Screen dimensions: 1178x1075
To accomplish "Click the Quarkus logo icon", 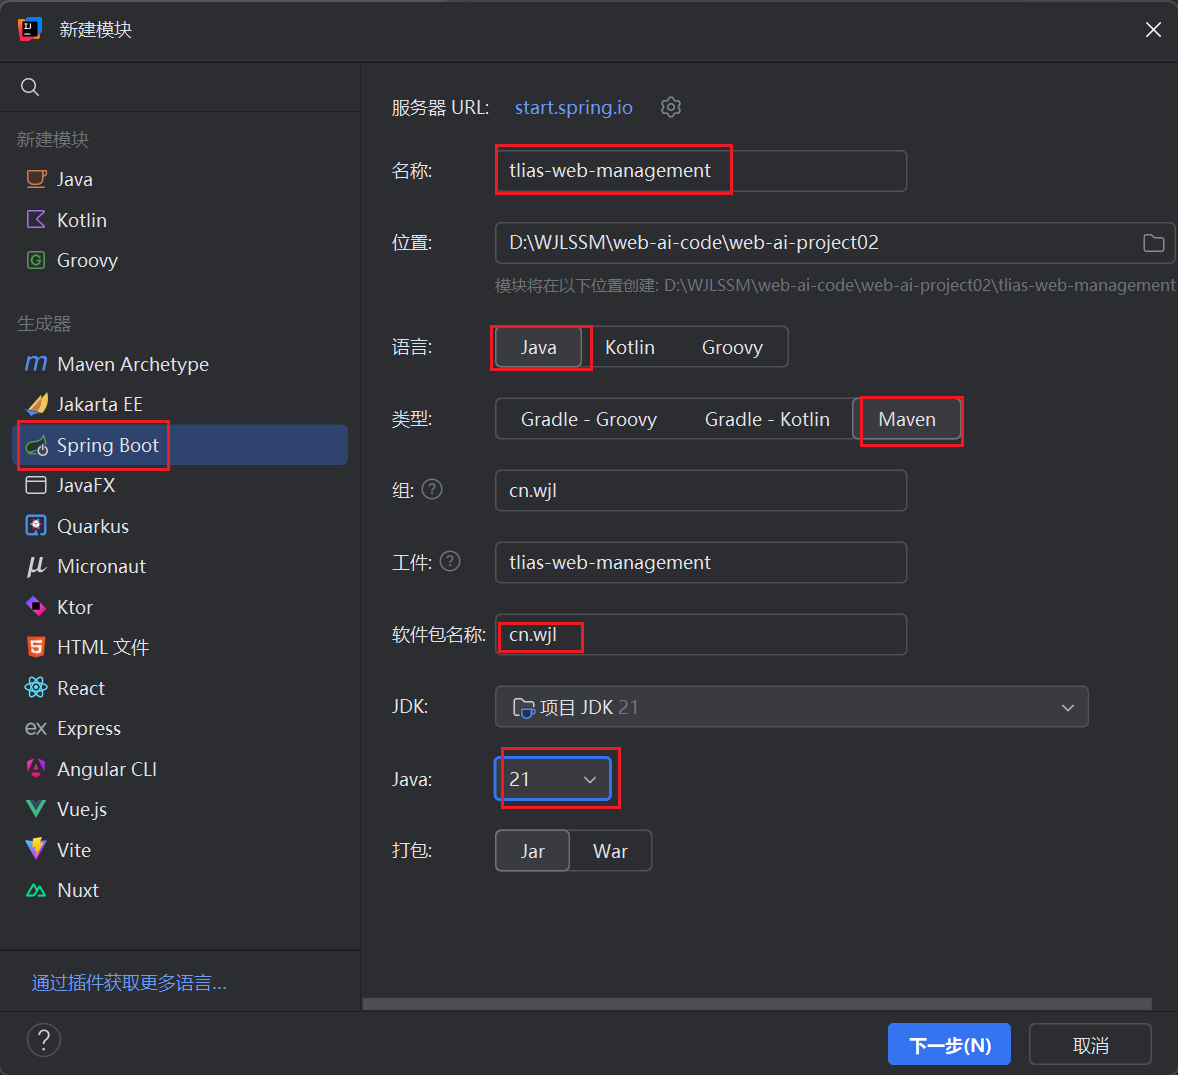I will tap(36, 526).
